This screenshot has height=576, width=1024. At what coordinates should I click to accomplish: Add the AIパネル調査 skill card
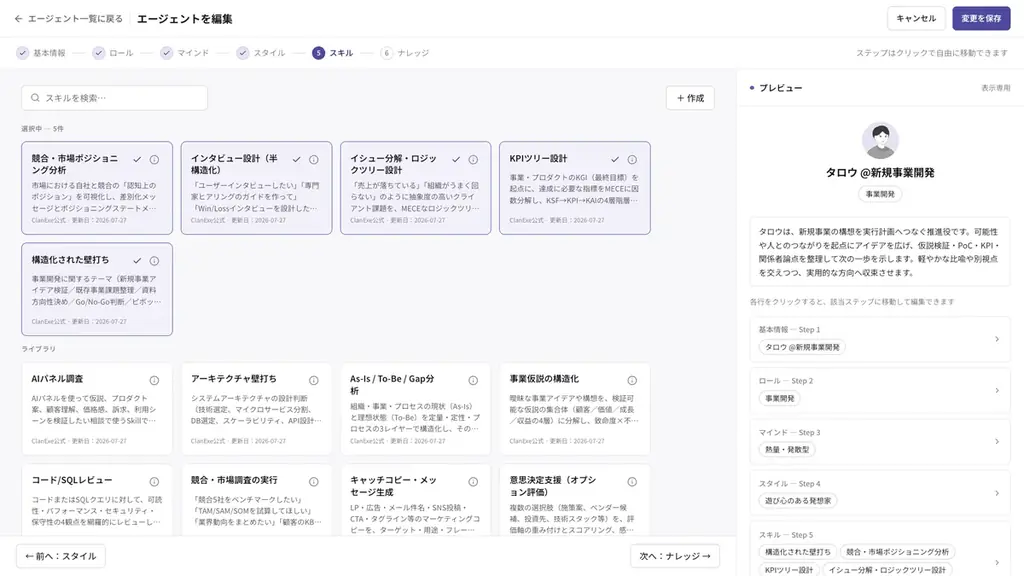point(97,409)
